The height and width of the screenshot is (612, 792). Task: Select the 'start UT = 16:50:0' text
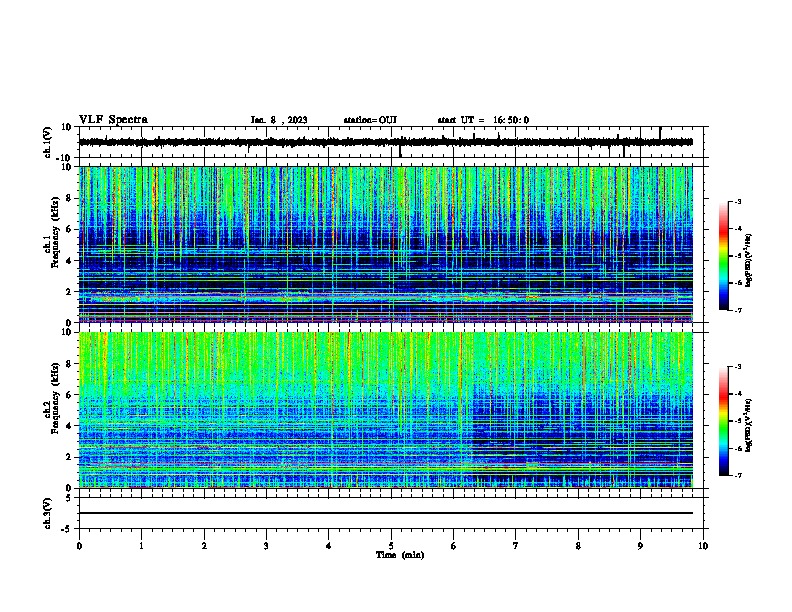(483, 120)
